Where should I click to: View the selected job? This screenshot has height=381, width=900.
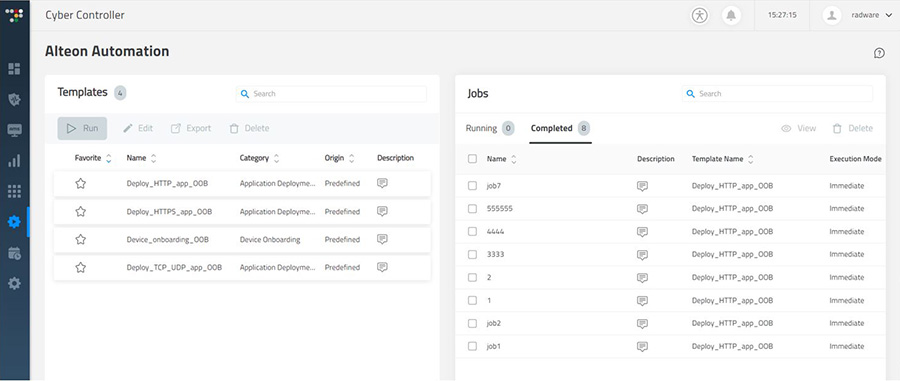pos(798,129)
